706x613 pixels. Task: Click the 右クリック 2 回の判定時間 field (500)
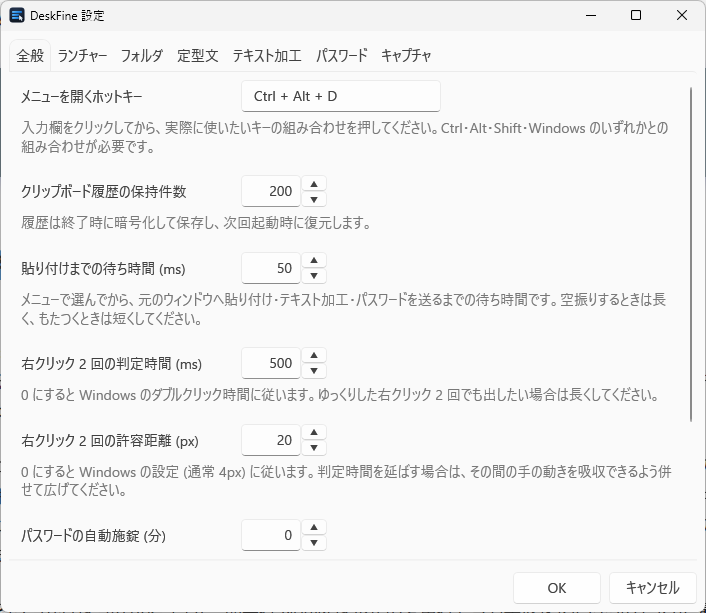click(x=271, y=363)
